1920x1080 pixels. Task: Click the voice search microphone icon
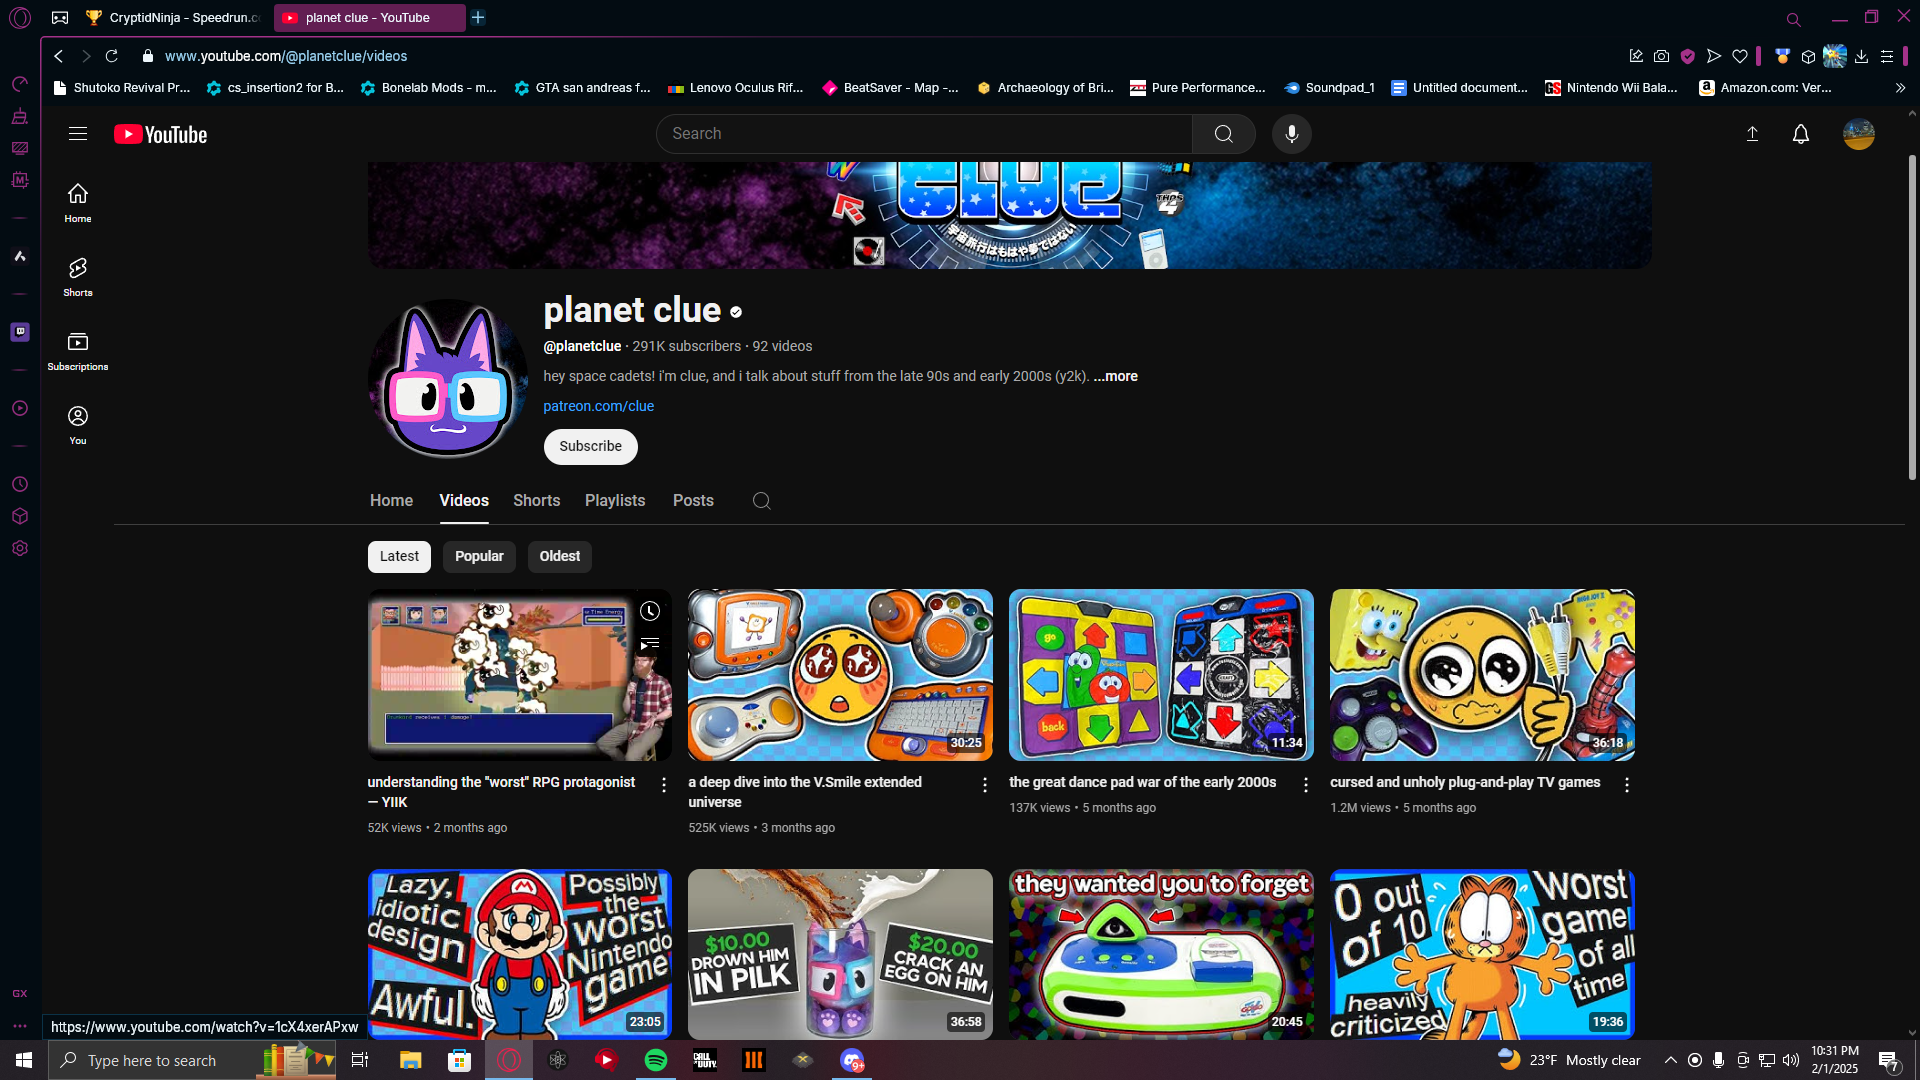(x=1291, y=134)
